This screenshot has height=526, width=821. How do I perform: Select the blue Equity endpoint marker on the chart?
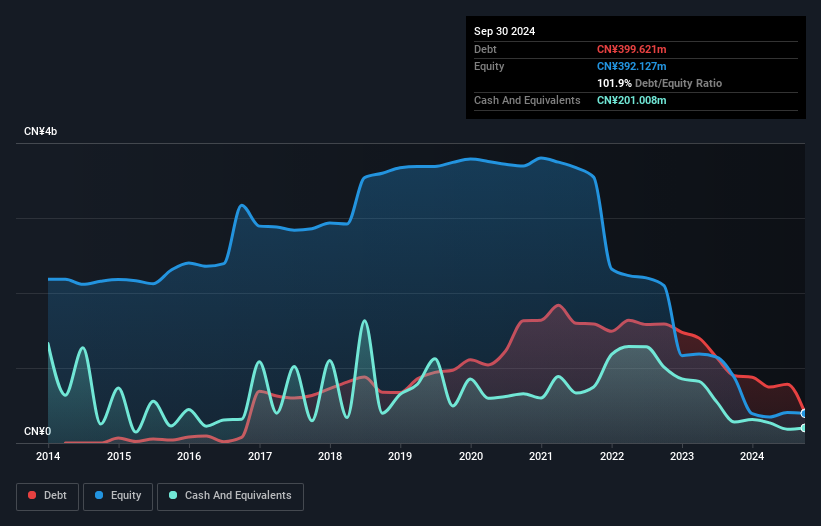point(804,413)
